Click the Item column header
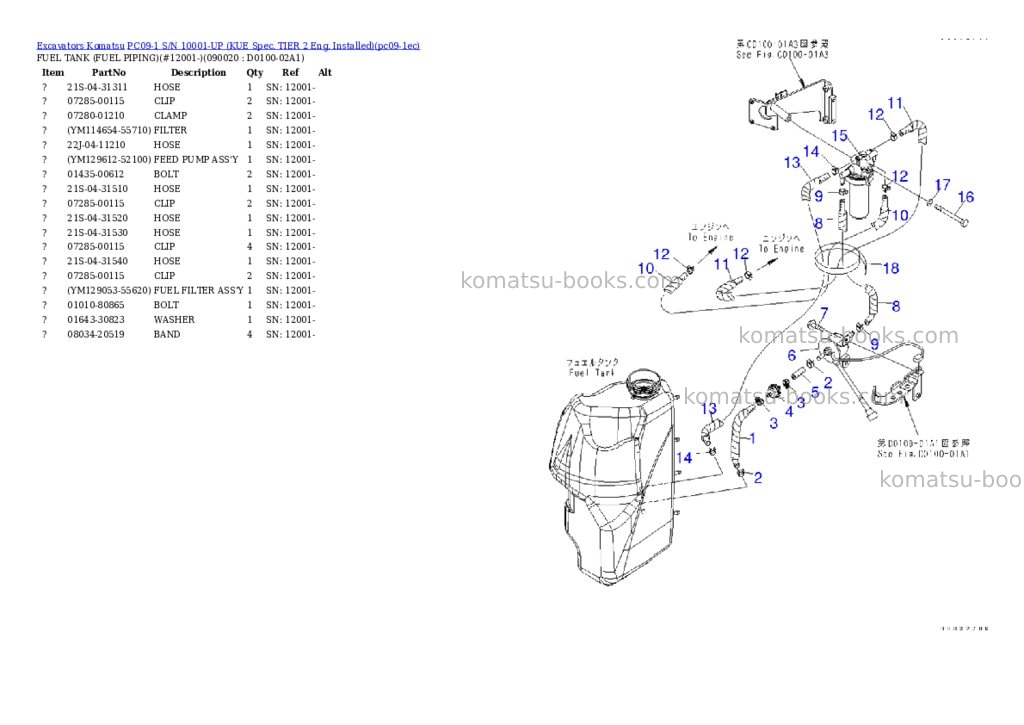This screenshot has height=725, width=1024. click(x=53, y=72)
